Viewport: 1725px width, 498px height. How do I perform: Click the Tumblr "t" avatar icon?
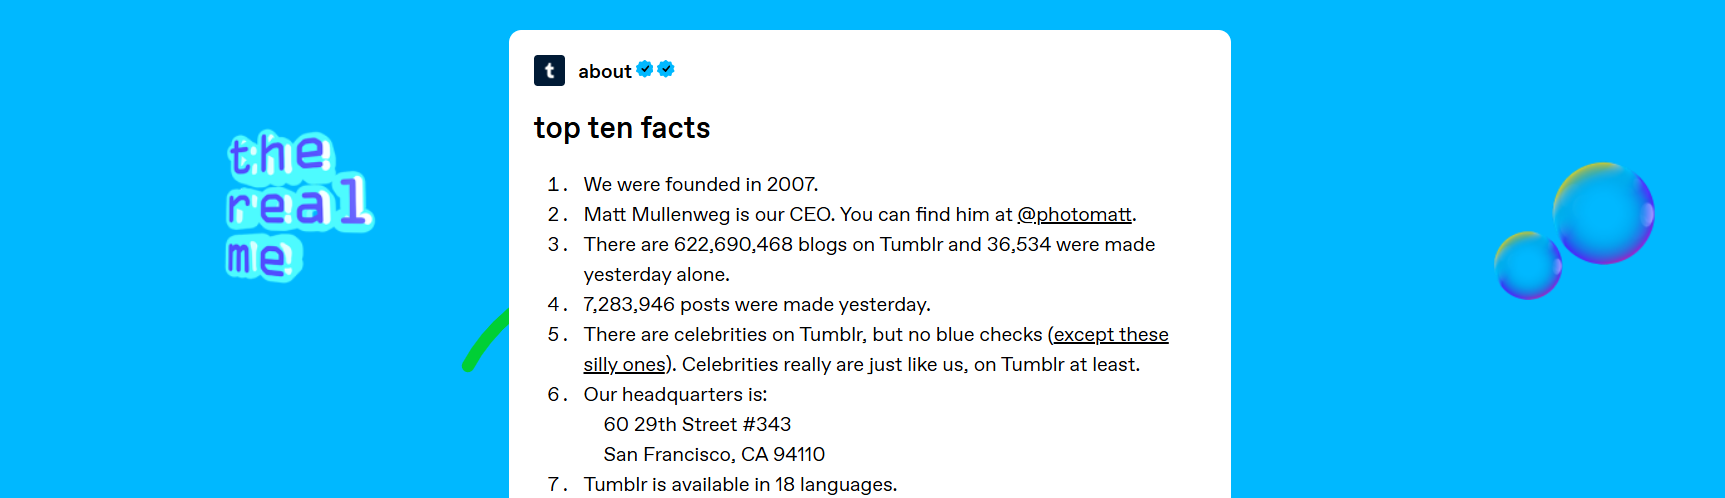coord(549,71)
